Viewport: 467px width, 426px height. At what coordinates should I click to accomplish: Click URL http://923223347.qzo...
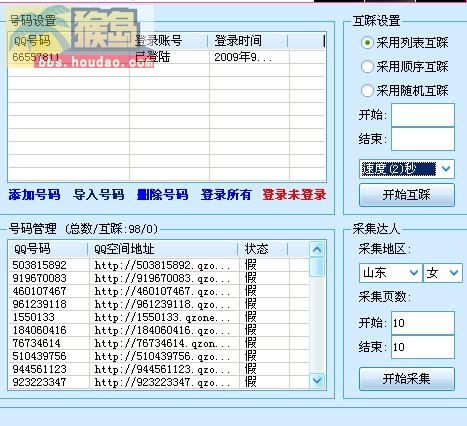coord(162,383)
